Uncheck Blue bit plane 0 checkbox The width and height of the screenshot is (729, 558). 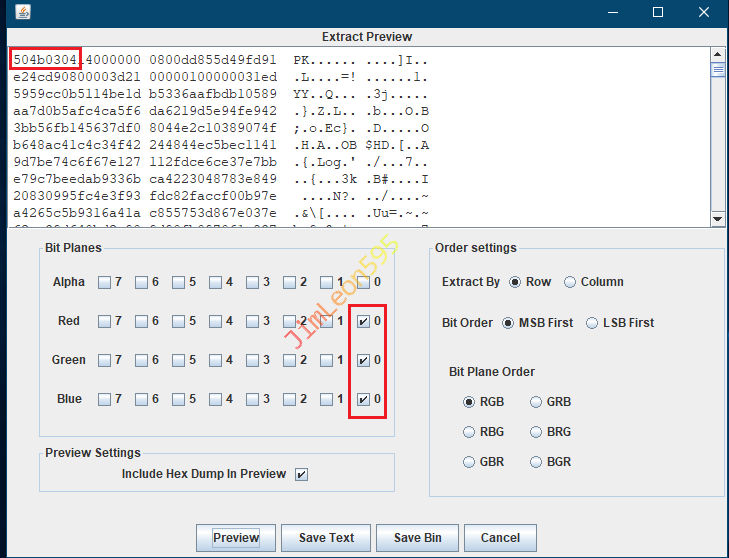pyautogui.click(x=363, y=399)
